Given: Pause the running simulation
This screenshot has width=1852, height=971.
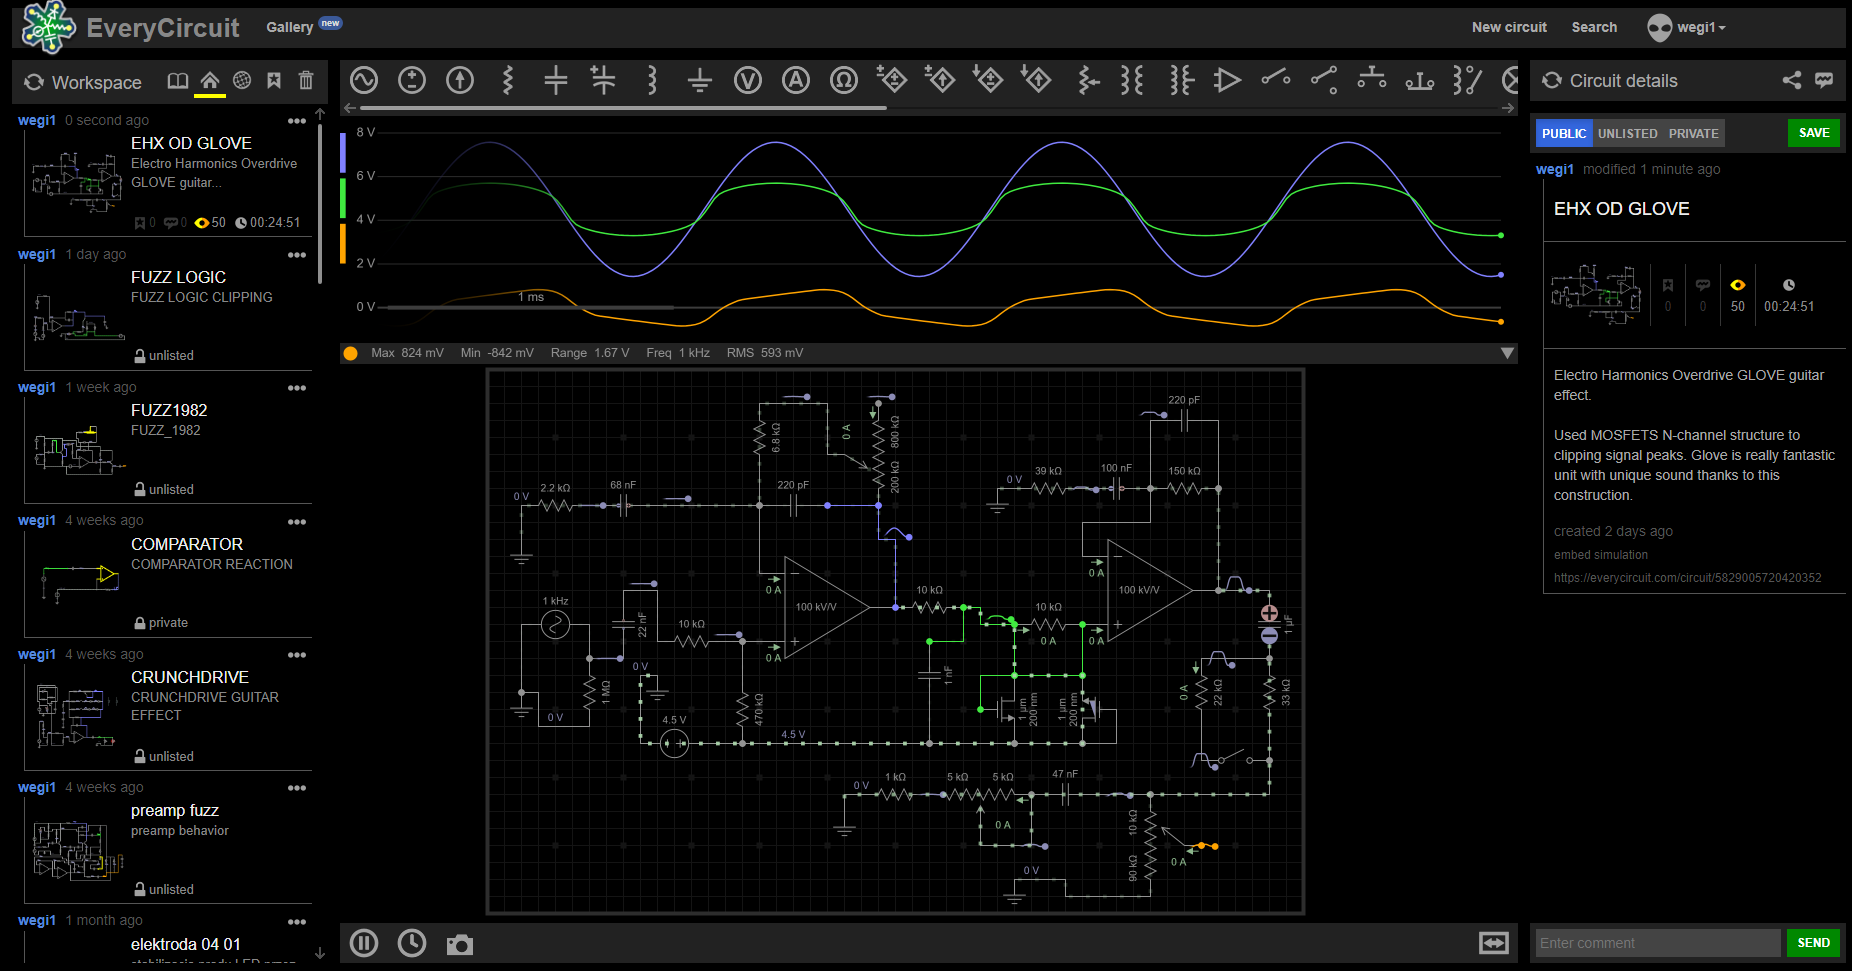Looking at the screenshot, I should (x=364, y=943).
